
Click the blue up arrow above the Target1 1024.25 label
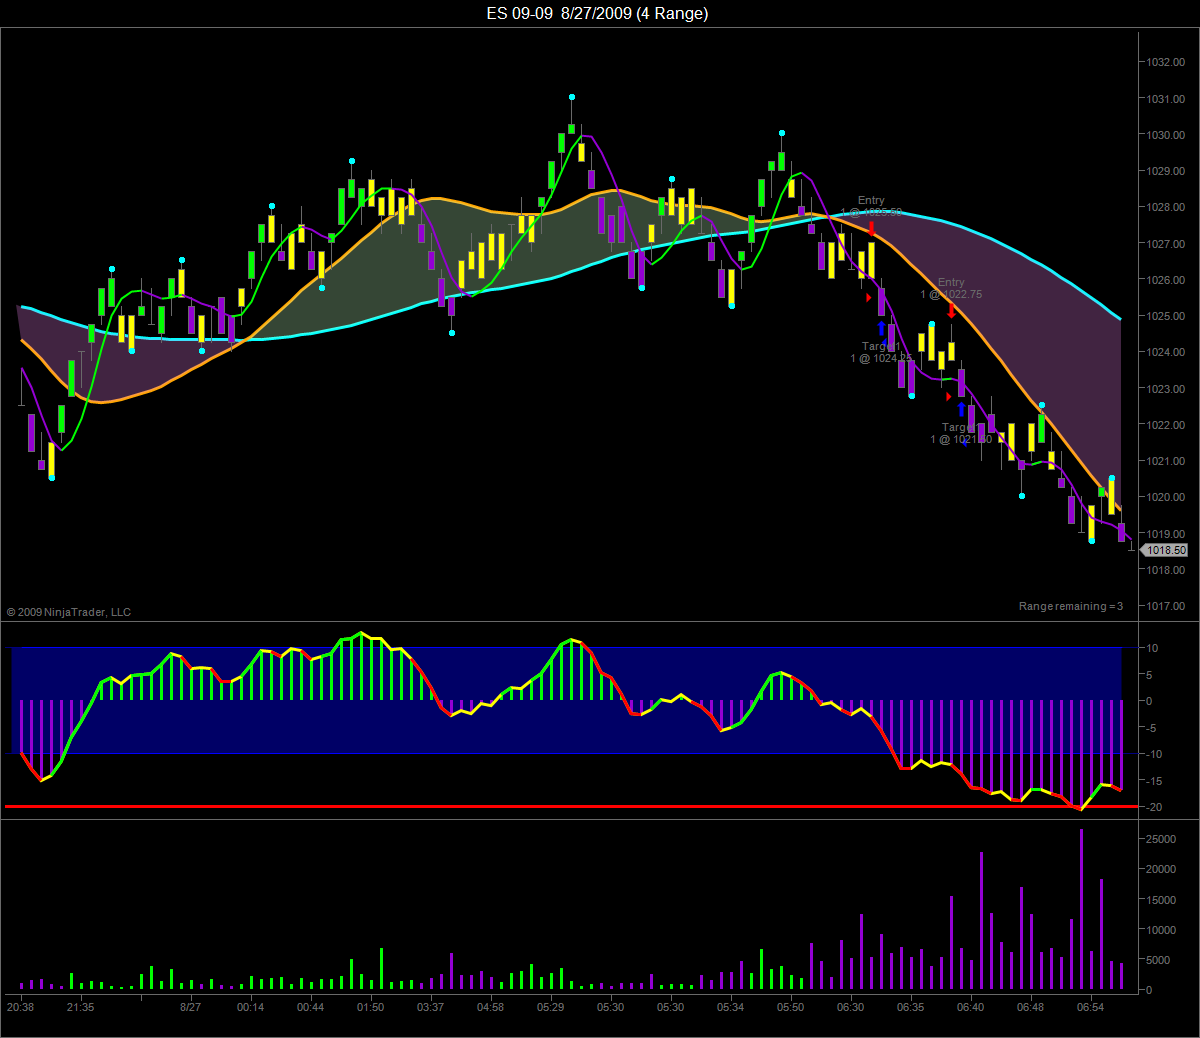[881, 328]
